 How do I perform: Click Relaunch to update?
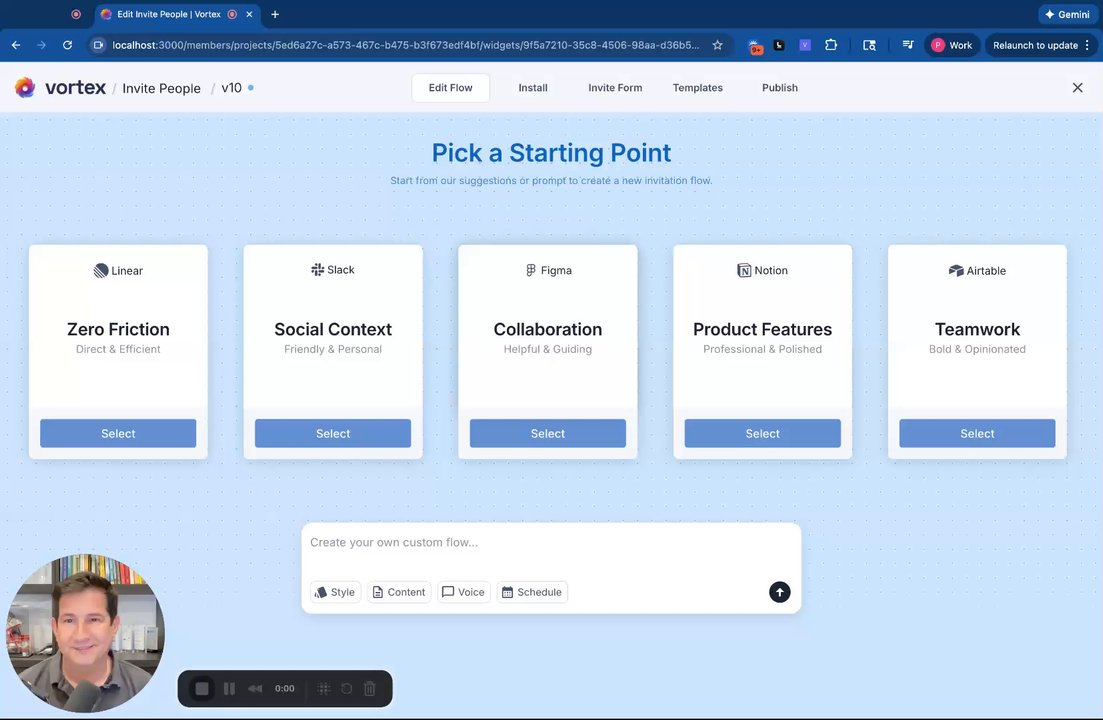coord(1035,45)
